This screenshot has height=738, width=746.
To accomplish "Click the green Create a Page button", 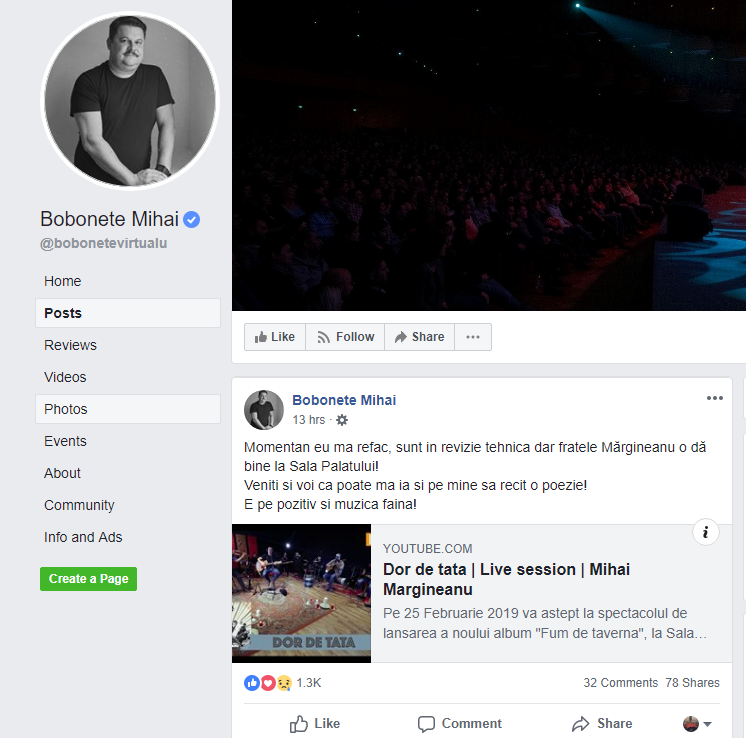I will pyautogui.click(x=88, y=579).
